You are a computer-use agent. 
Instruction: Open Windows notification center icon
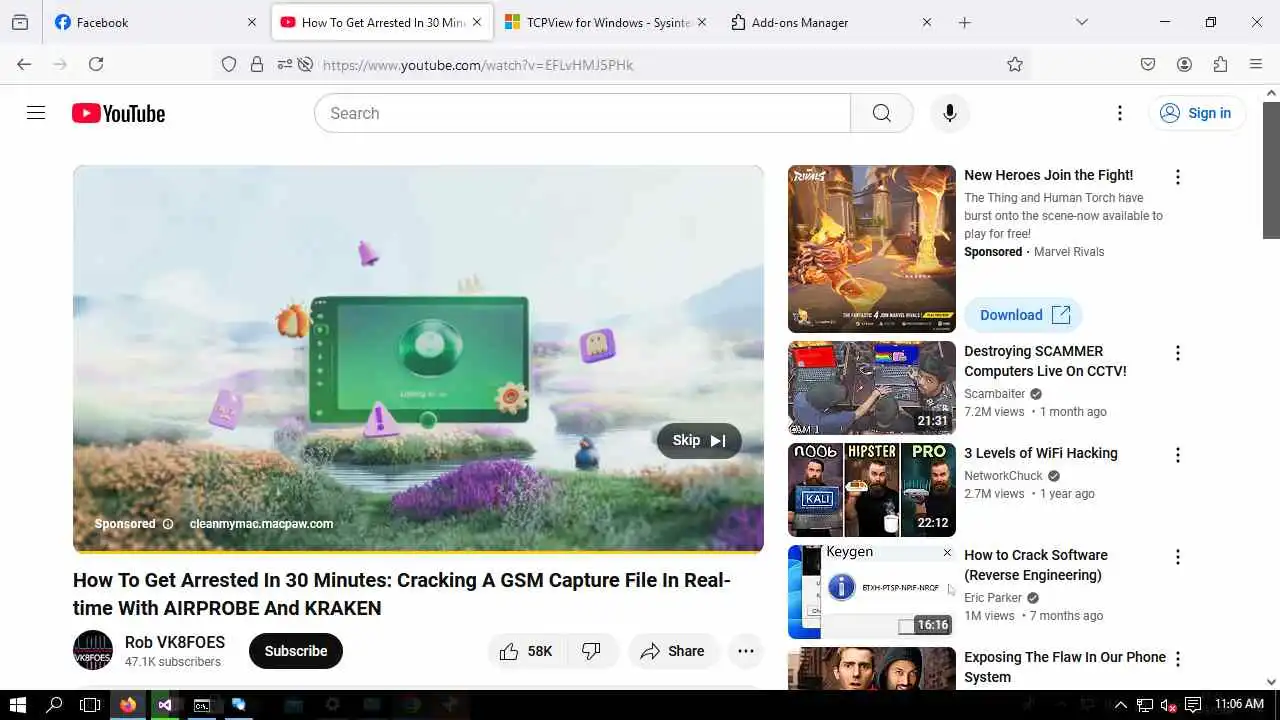(x=1192, y=705)
